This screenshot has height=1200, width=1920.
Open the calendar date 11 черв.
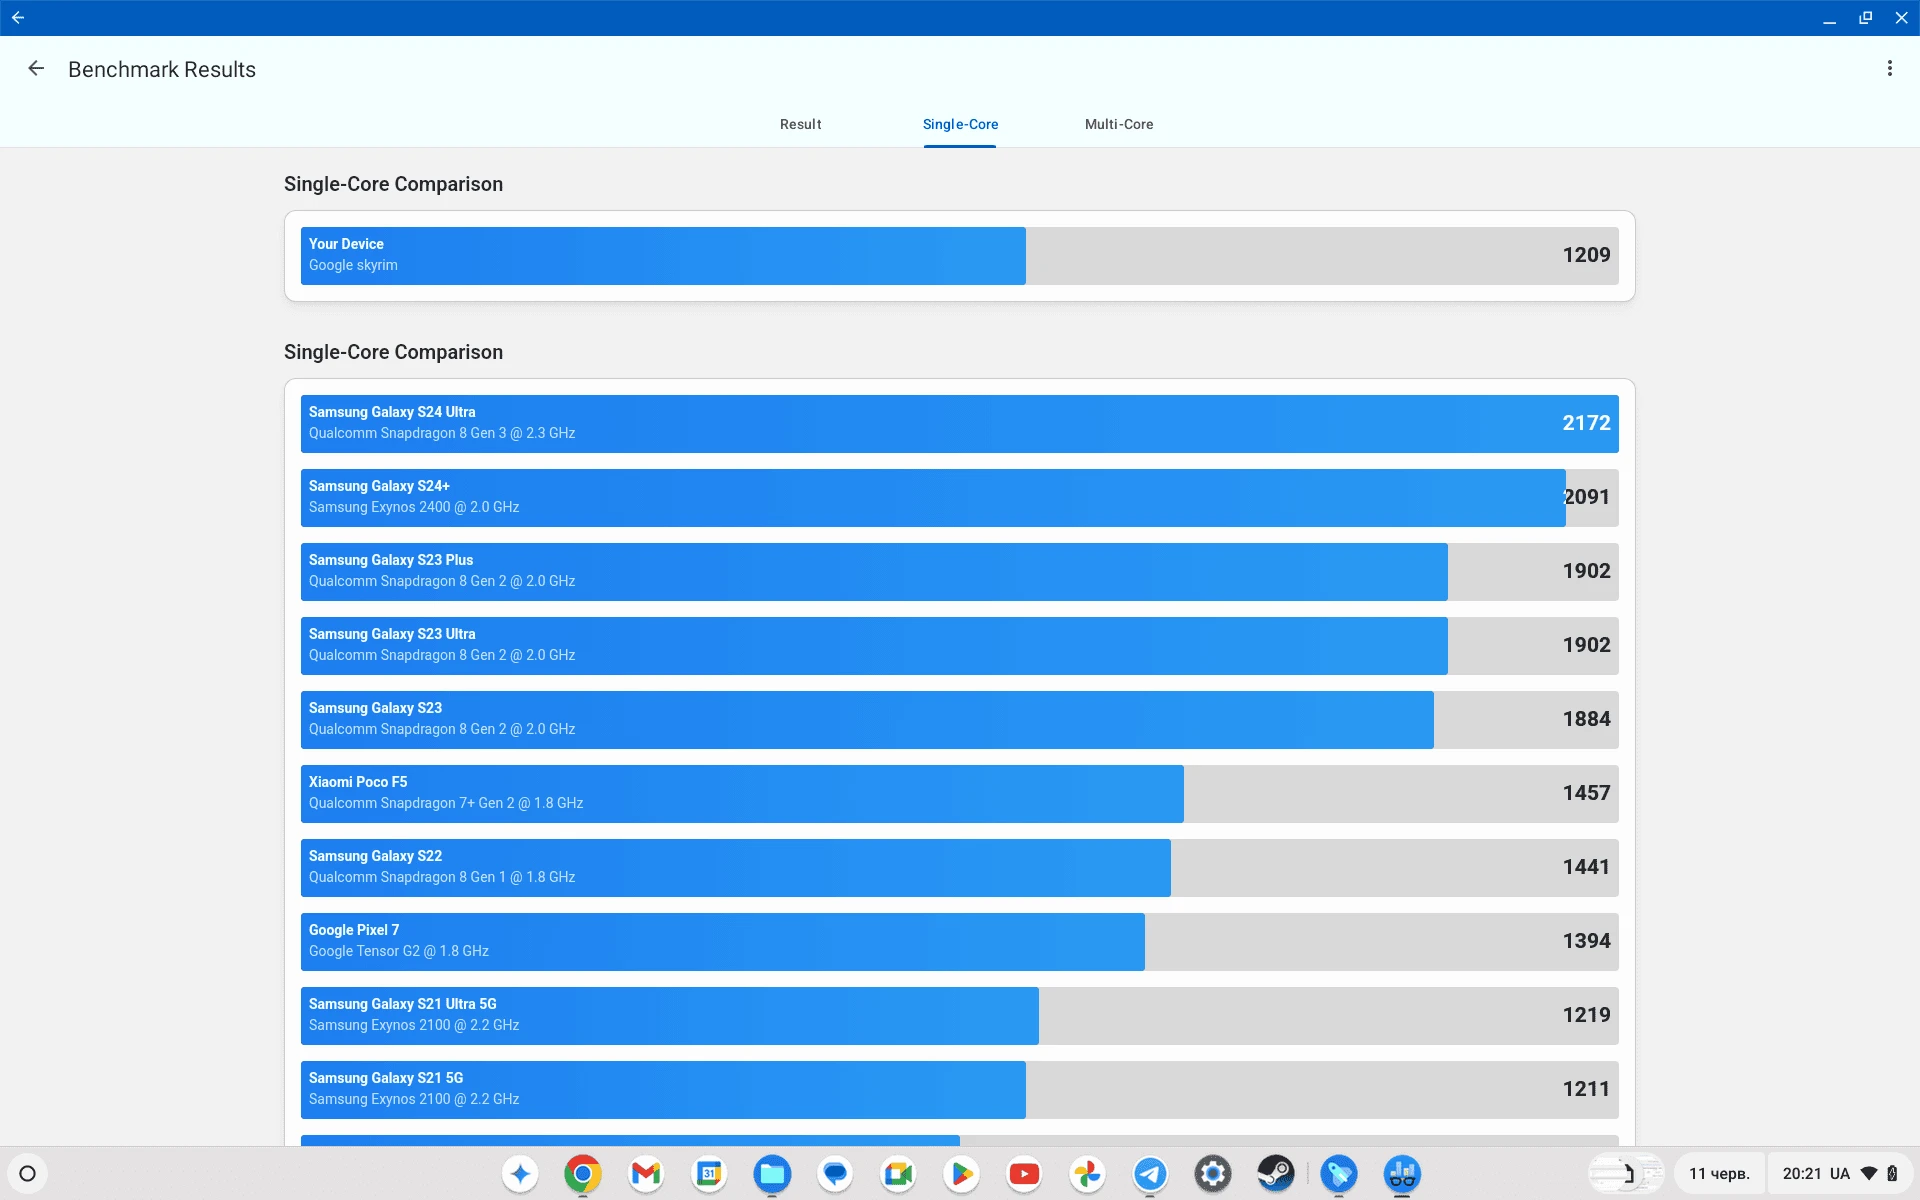pyautogui.click(x=1719, y=1174)
